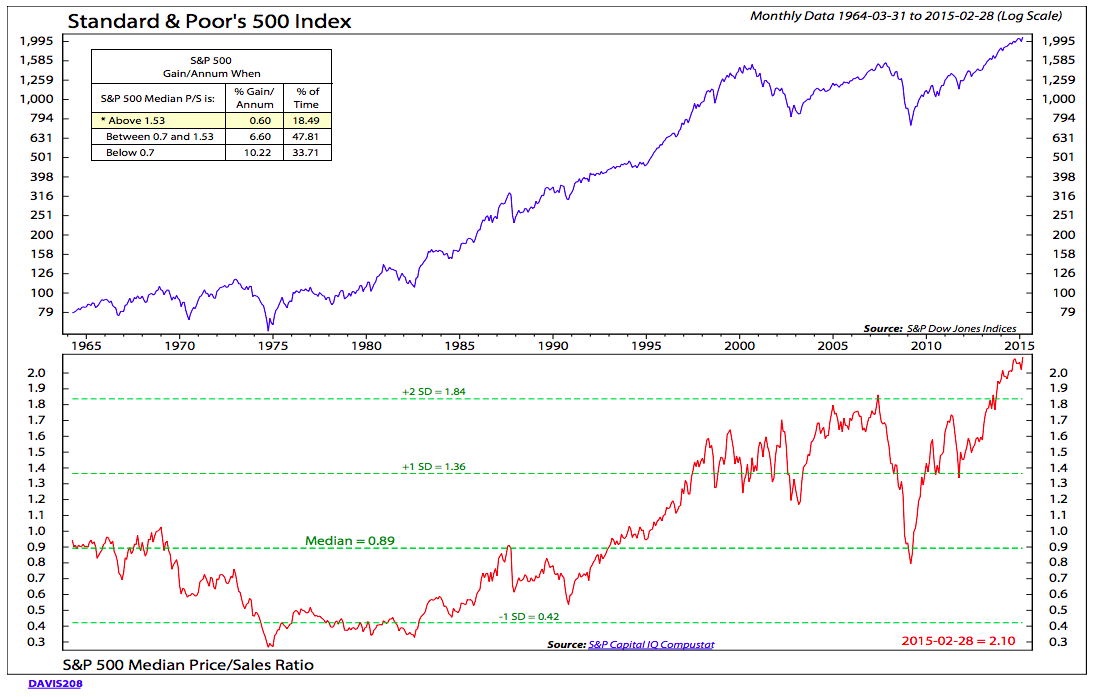Click the '+1 SD = 1.36' label
Viewport: 1112px width, 697px height.
tap(433, 466)
